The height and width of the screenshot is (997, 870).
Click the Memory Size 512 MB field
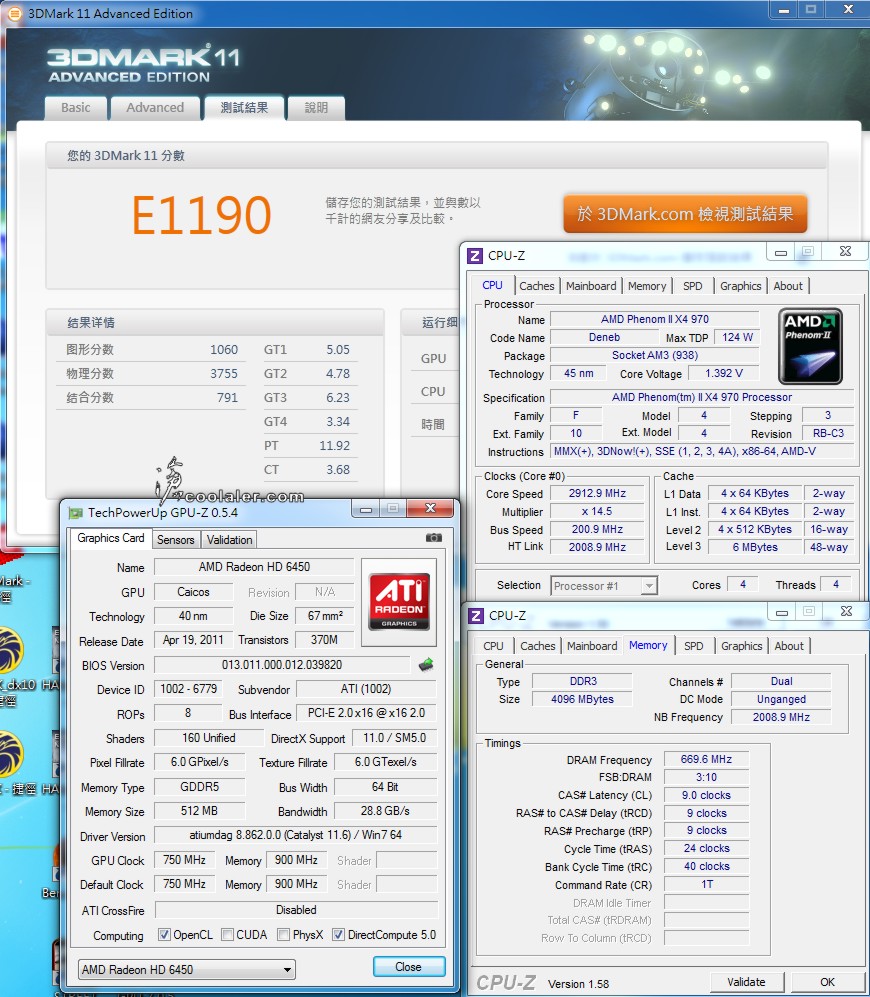pos(199,811)
